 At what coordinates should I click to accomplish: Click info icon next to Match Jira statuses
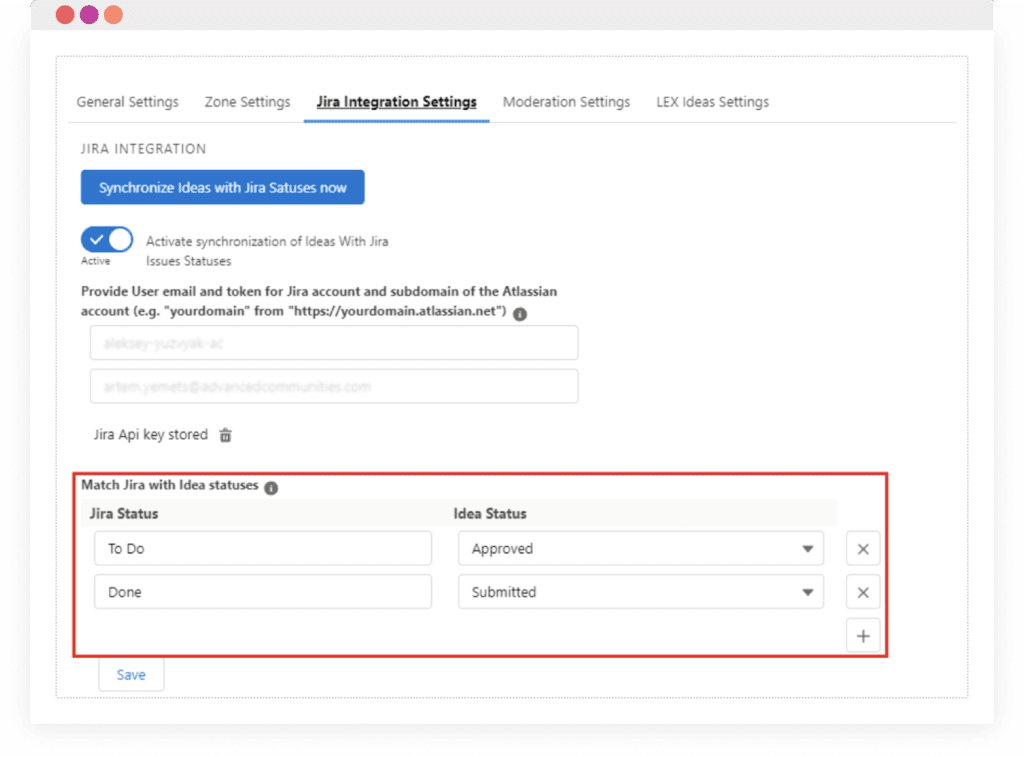pyautogui.click(x=271, y=487)
